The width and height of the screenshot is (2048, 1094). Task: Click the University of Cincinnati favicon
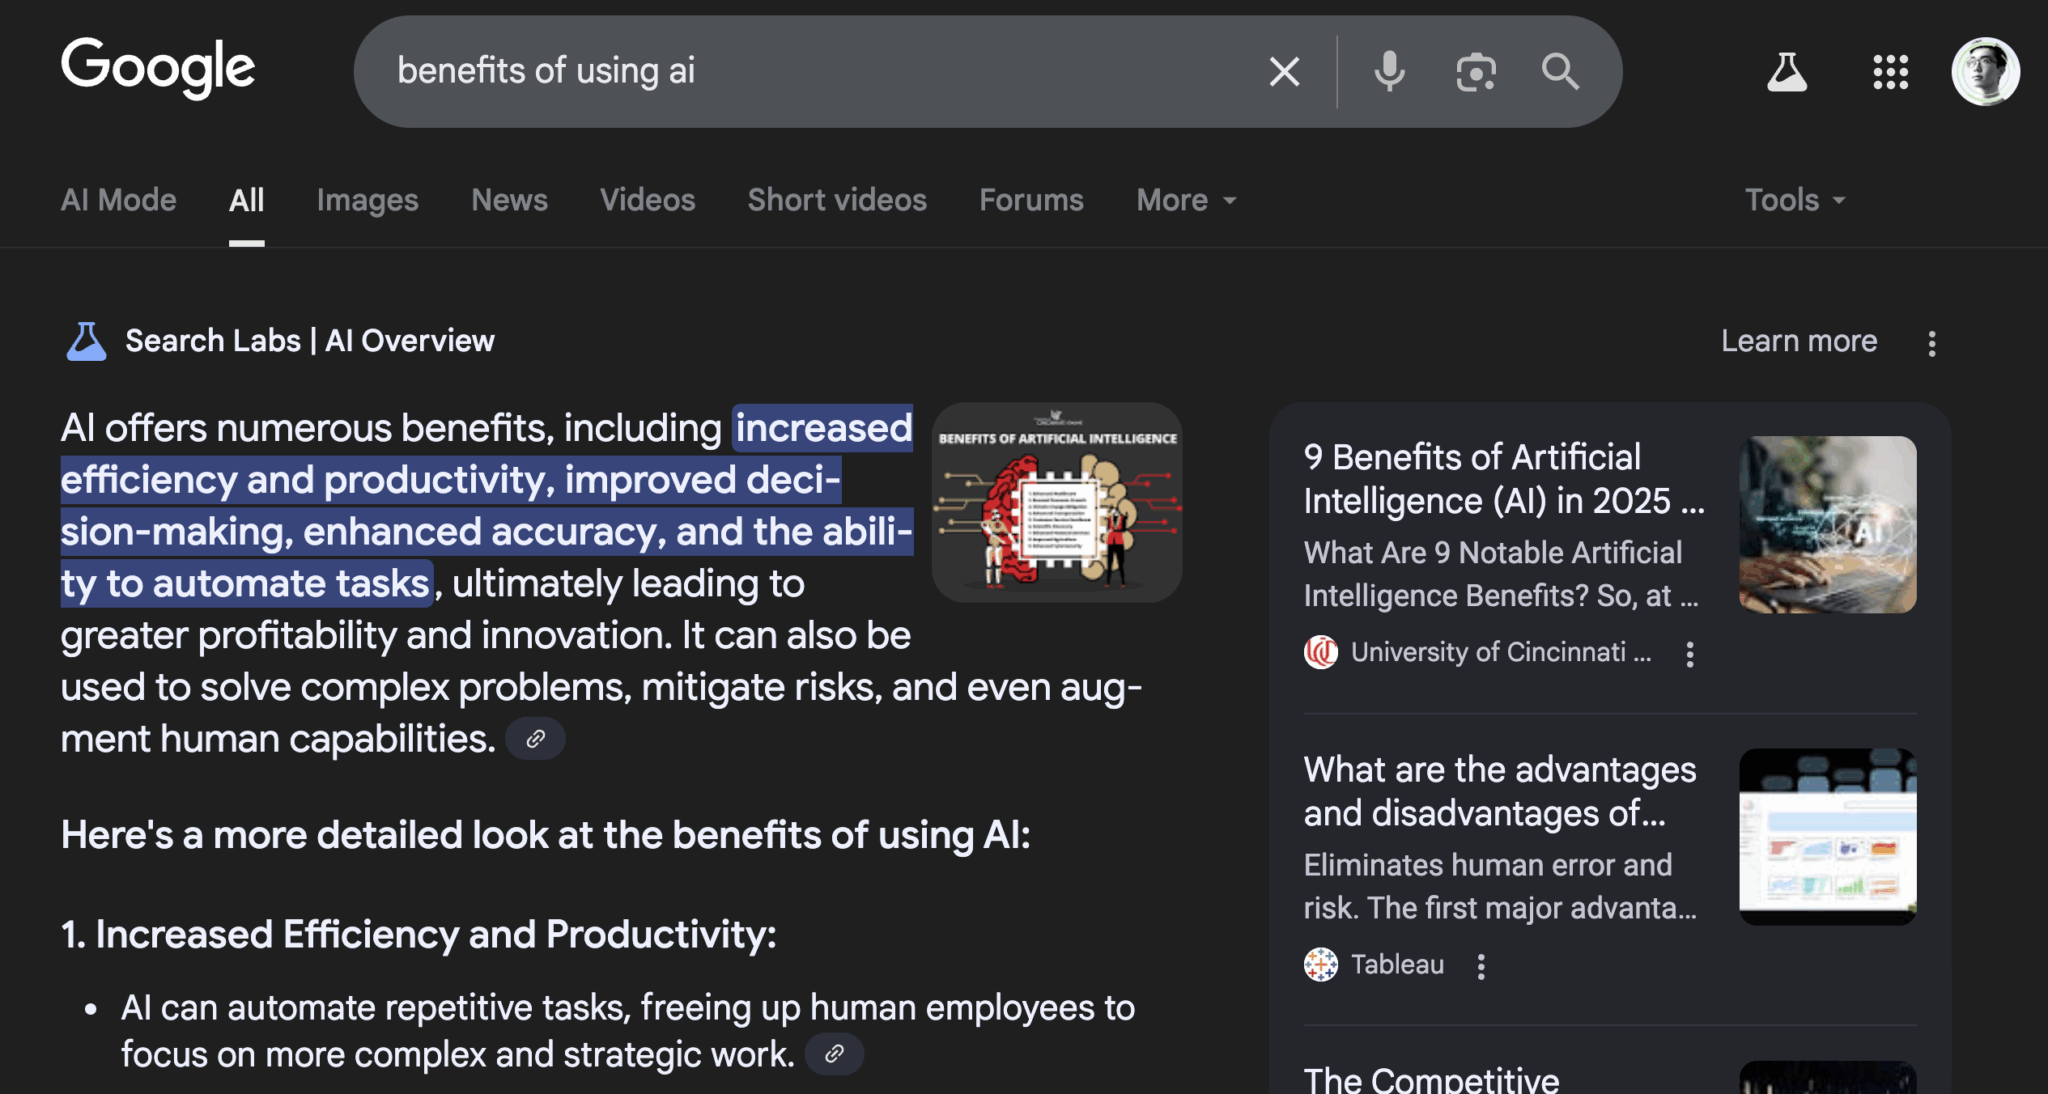[x=1320, y=652]
